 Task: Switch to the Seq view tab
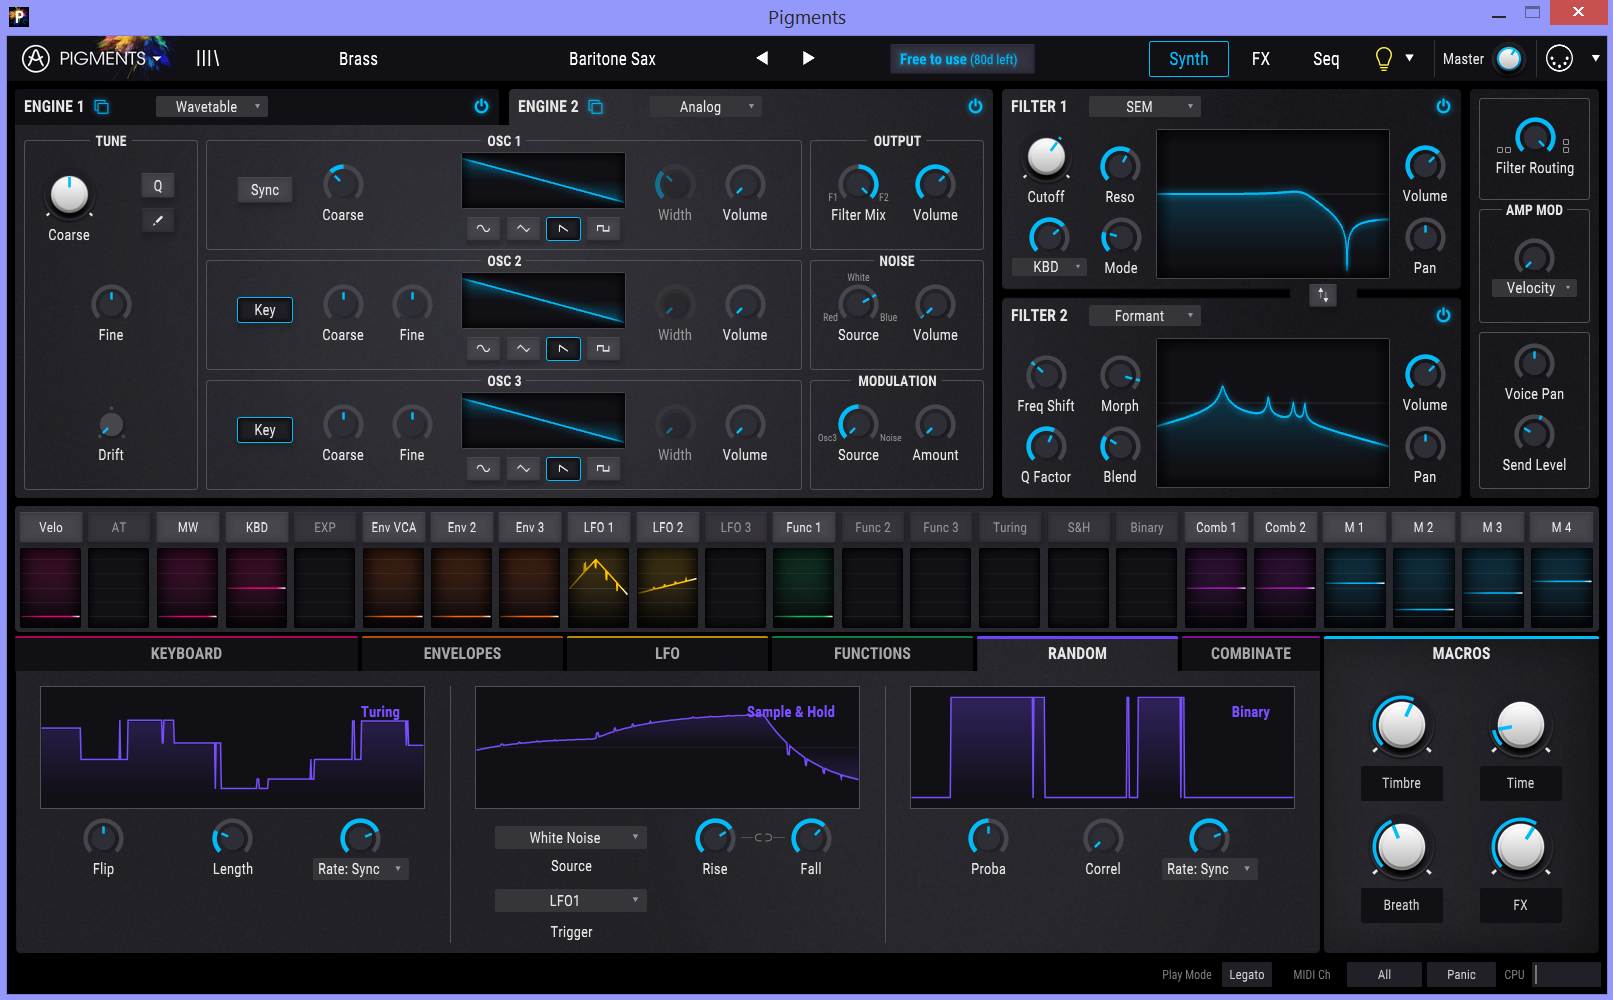tap(1326, 59)
